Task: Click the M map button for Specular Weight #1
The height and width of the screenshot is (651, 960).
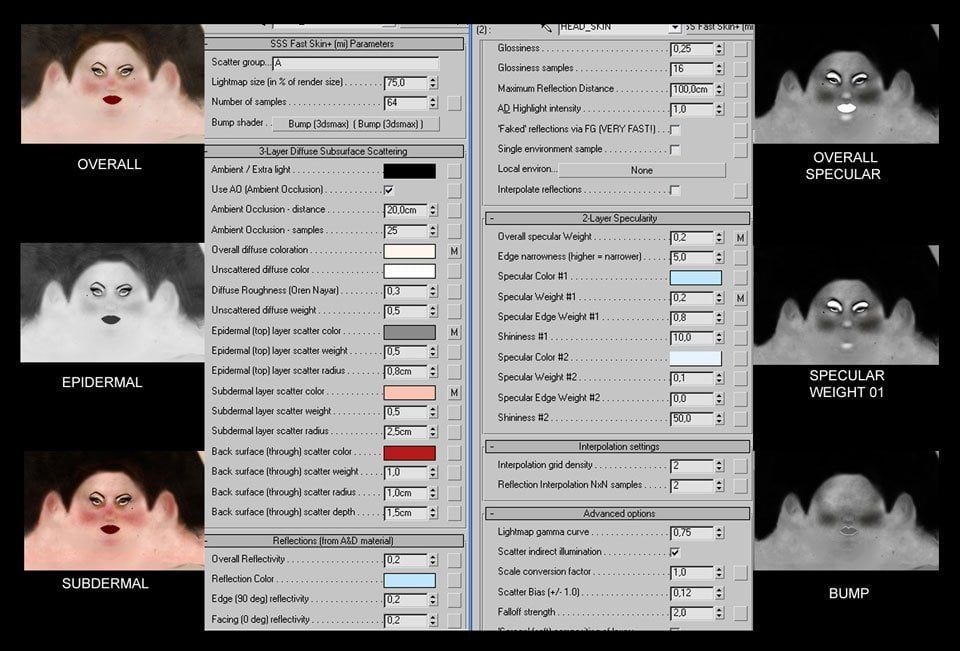Action: point(740,298)
